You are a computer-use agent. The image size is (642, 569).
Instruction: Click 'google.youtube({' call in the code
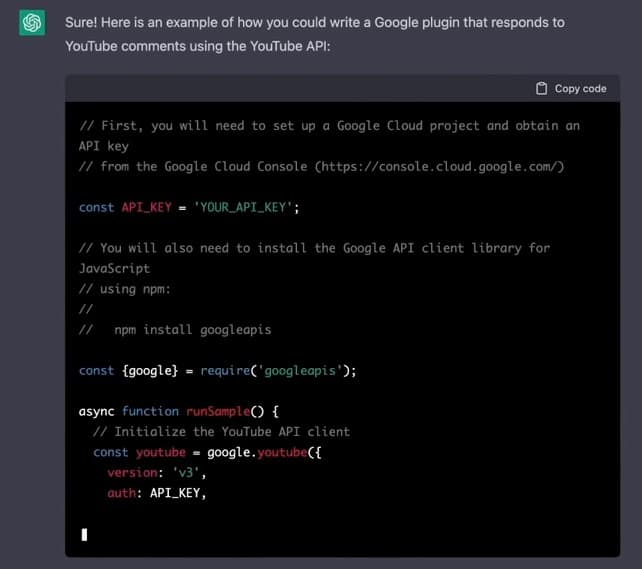(264, 452)
